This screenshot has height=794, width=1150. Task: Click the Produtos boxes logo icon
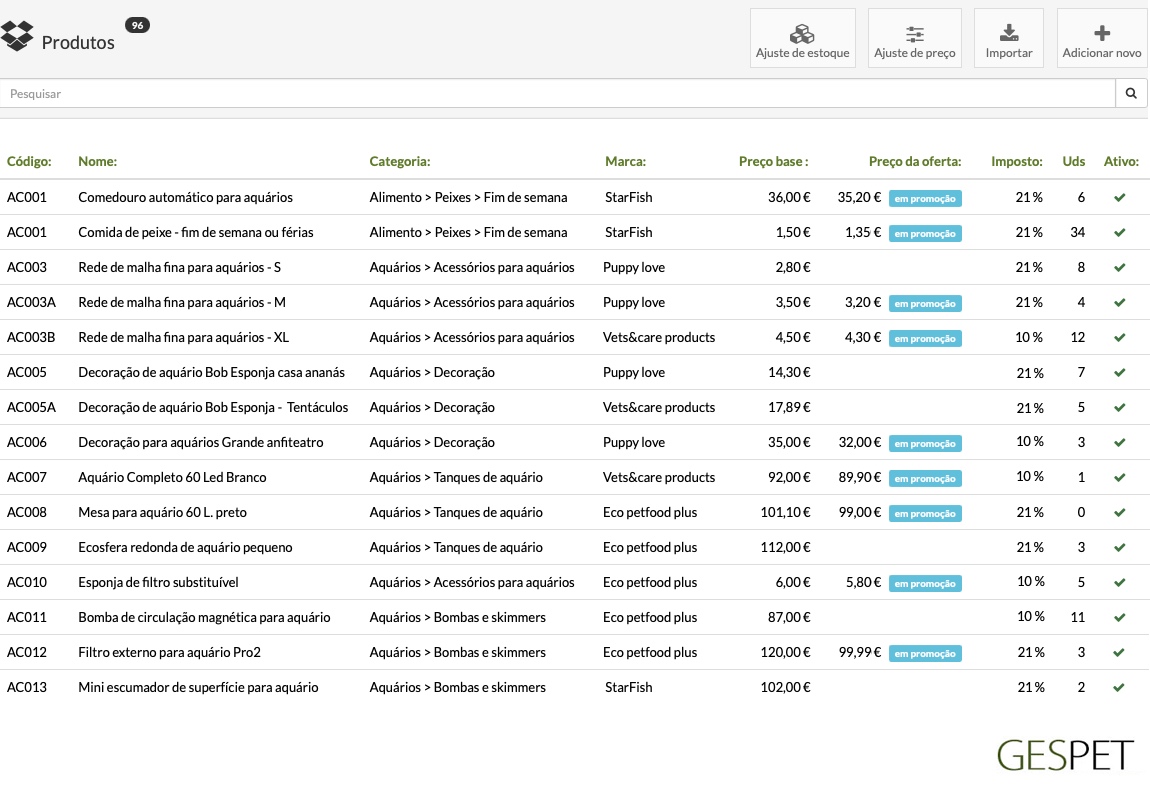[17, 36]
